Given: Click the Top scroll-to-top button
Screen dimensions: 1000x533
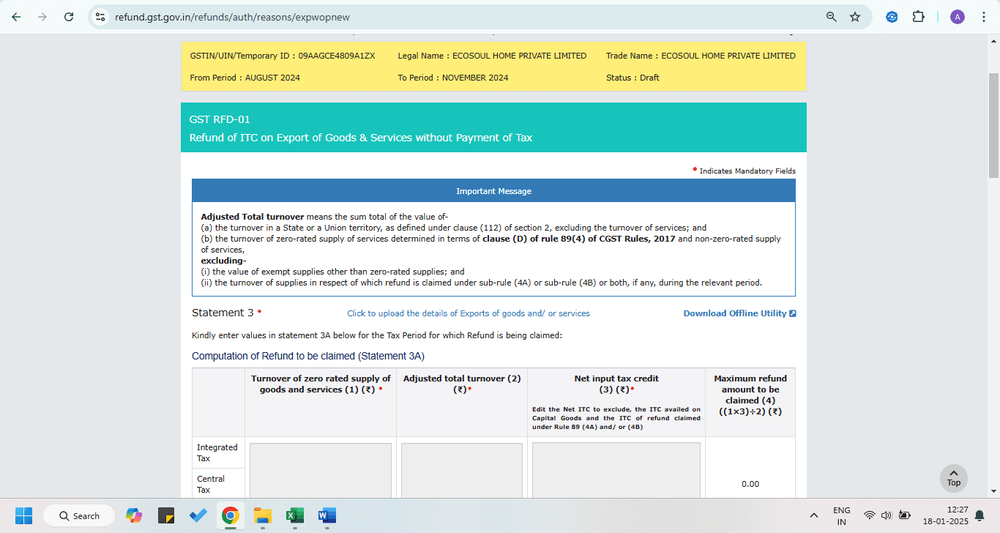Looking at the screenshot, I should pyautogui.click(x=953, y=478).
